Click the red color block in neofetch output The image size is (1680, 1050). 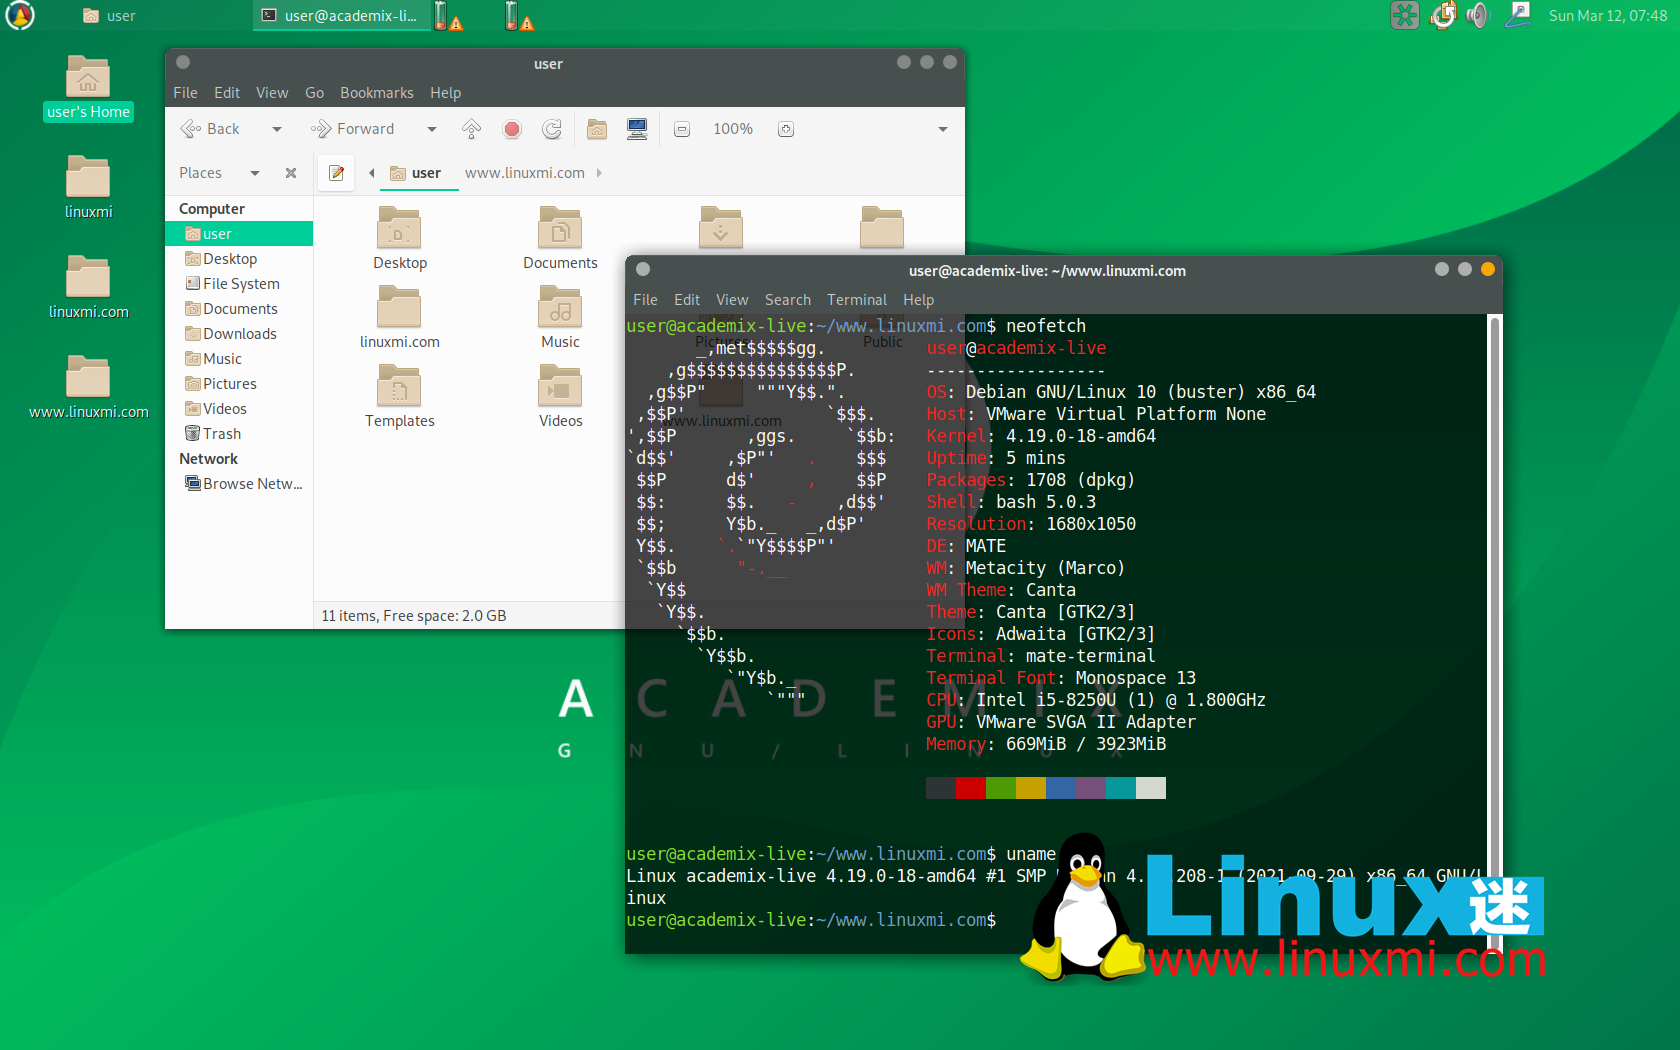click(971, 788)
